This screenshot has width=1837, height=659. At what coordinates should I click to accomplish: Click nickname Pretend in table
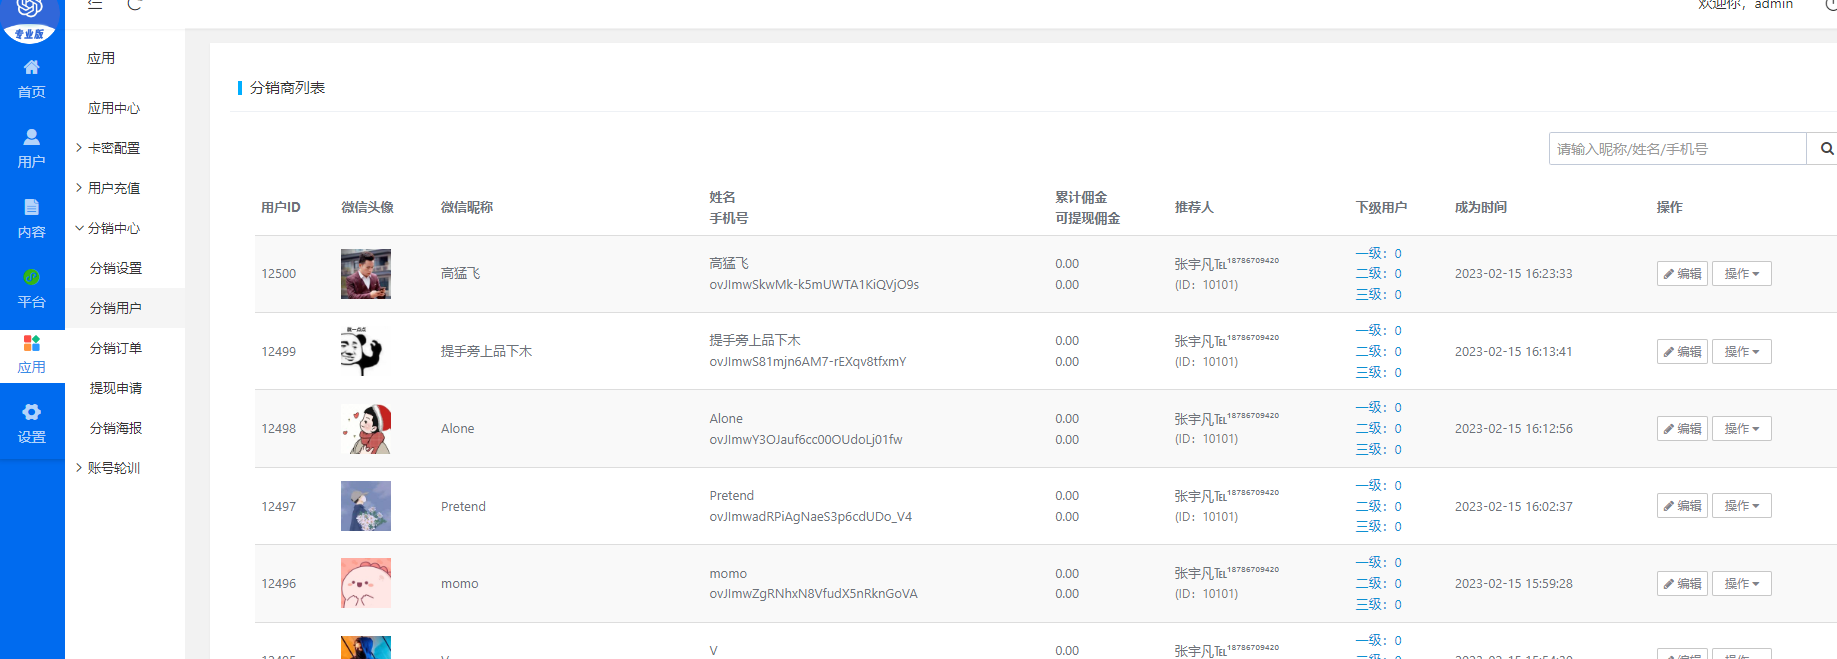tap(463, 507)
